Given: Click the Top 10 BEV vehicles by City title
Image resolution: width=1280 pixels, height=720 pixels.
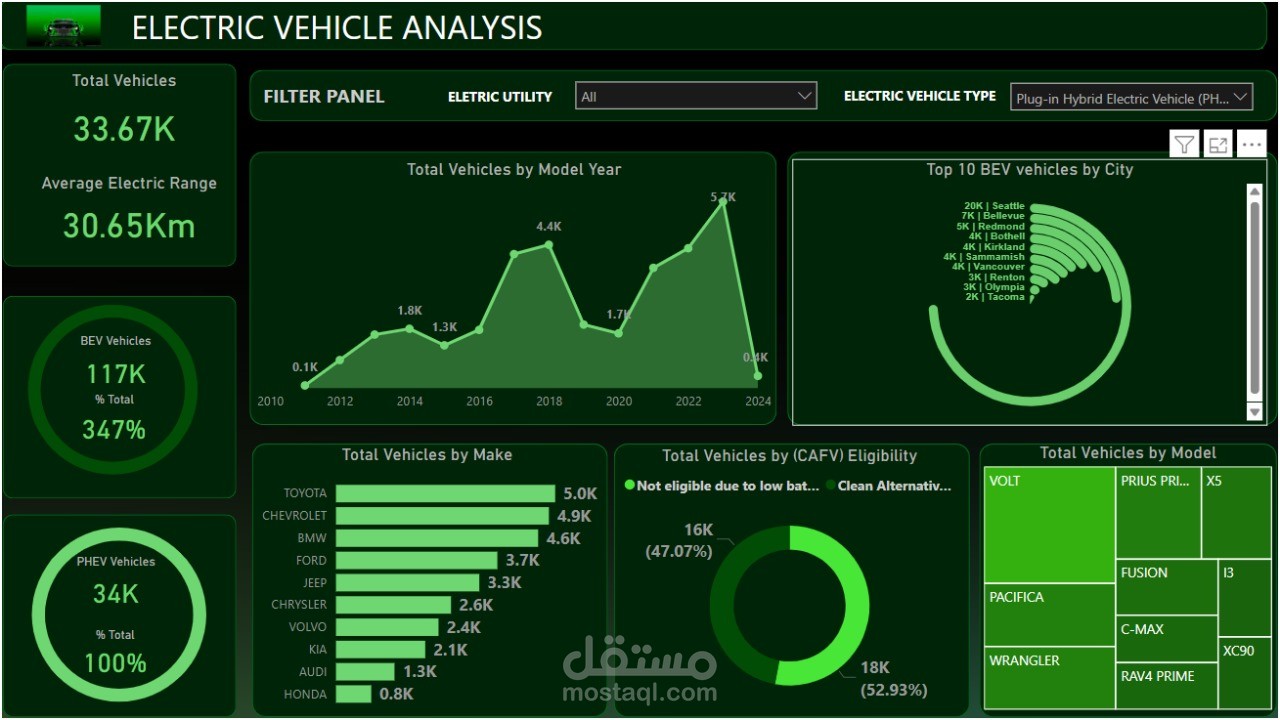Looking at the screenshot, I should pos(1030,170).
